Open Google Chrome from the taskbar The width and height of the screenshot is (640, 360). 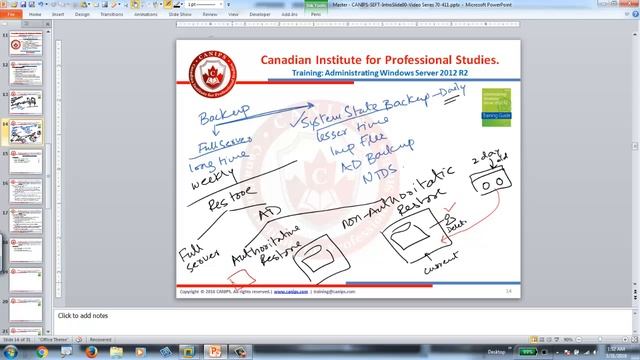tap(42, 352)
